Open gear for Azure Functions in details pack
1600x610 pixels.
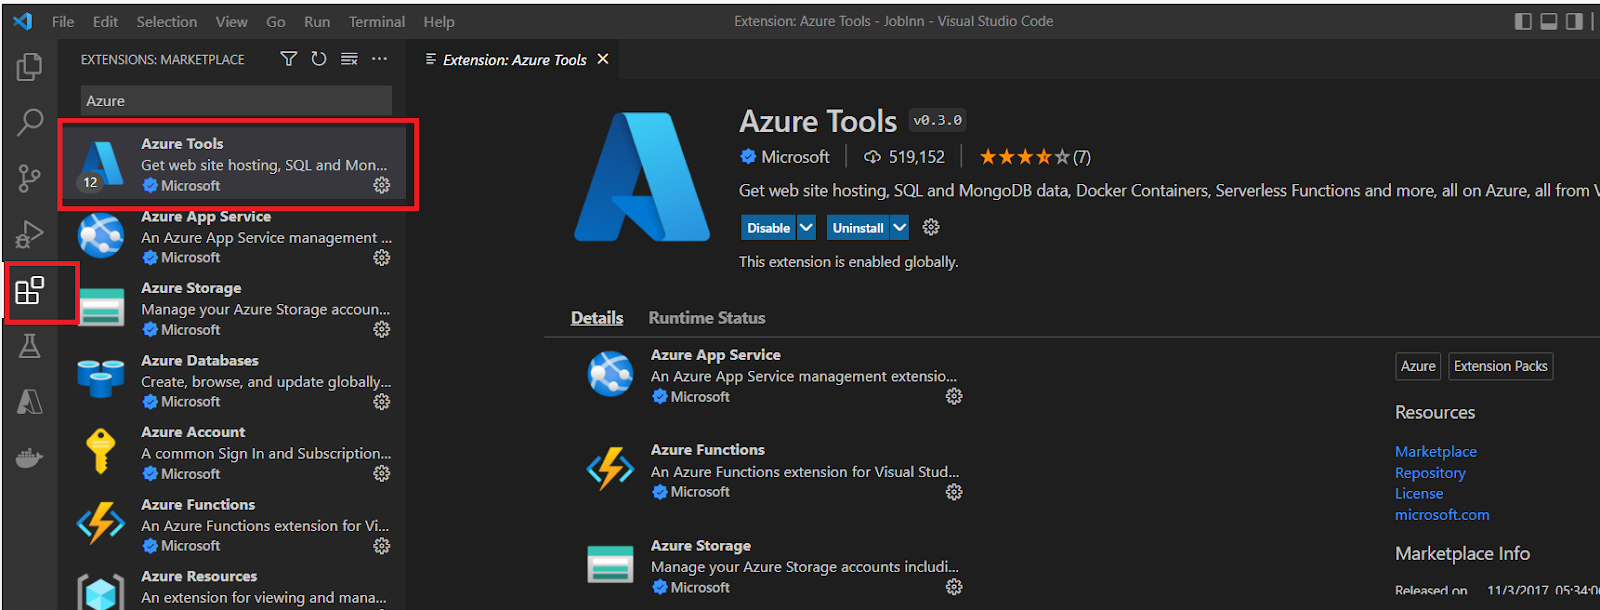[x=954, y=492]
